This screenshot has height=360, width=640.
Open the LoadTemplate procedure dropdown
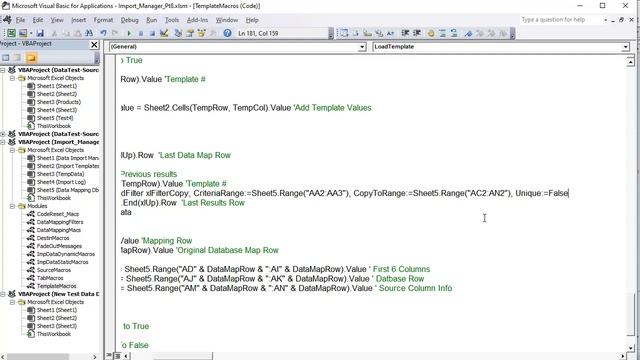point(625,47)
